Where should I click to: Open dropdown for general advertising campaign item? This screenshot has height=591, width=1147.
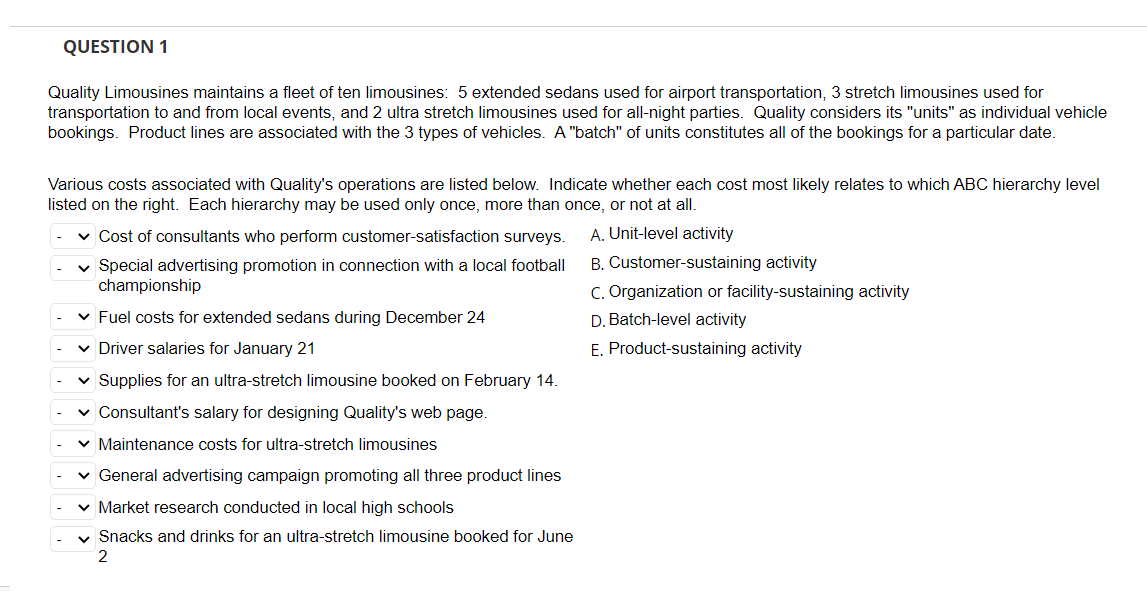(72, 476)
